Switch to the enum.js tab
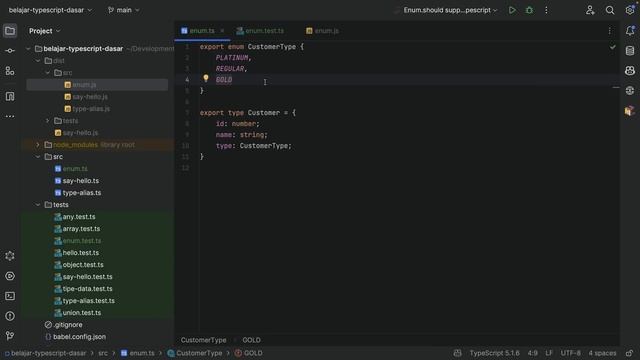 [x=322, y=31]
